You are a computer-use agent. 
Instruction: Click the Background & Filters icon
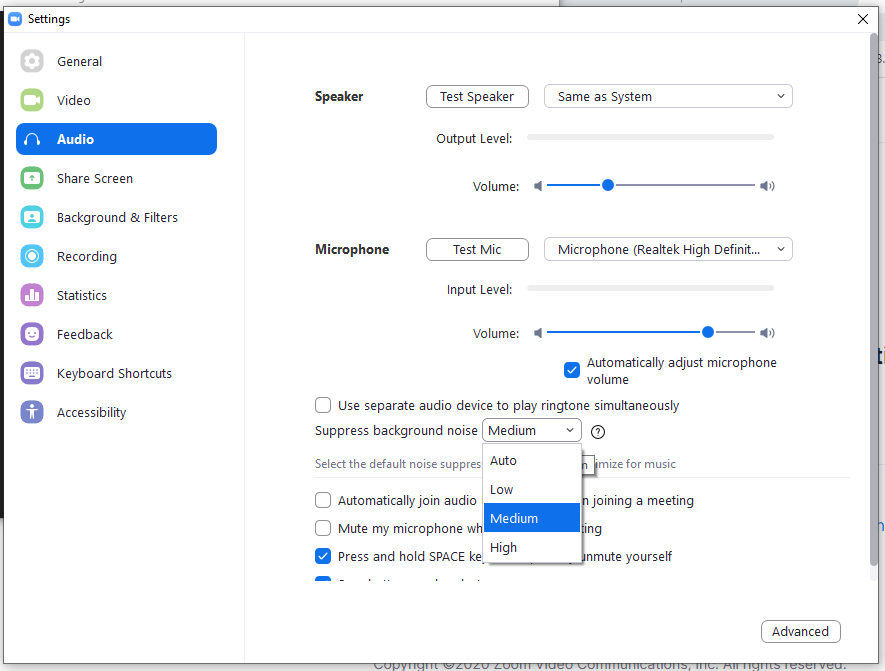point(32,217)
